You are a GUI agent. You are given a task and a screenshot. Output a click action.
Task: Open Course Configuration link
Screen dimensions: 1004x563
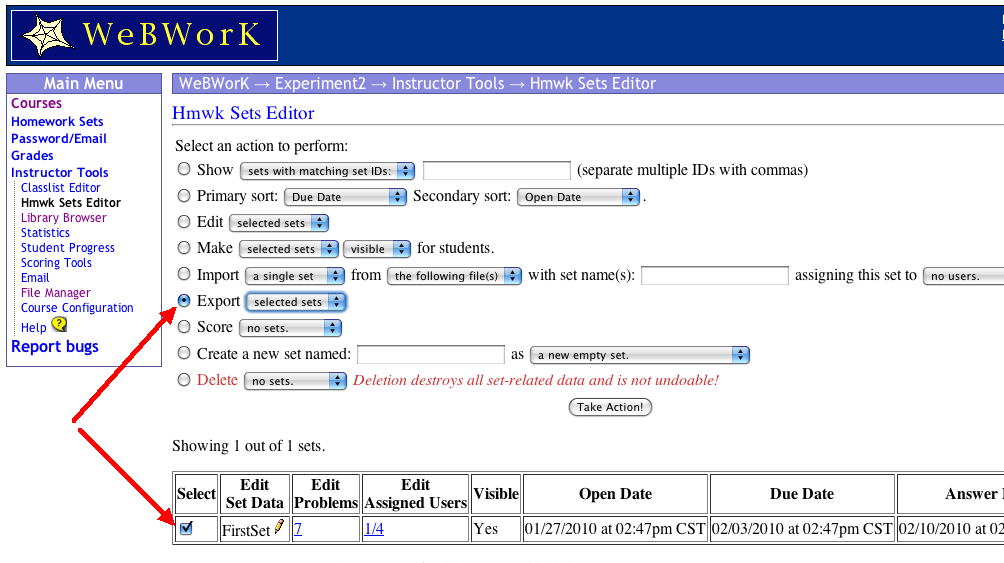point(77,308)
